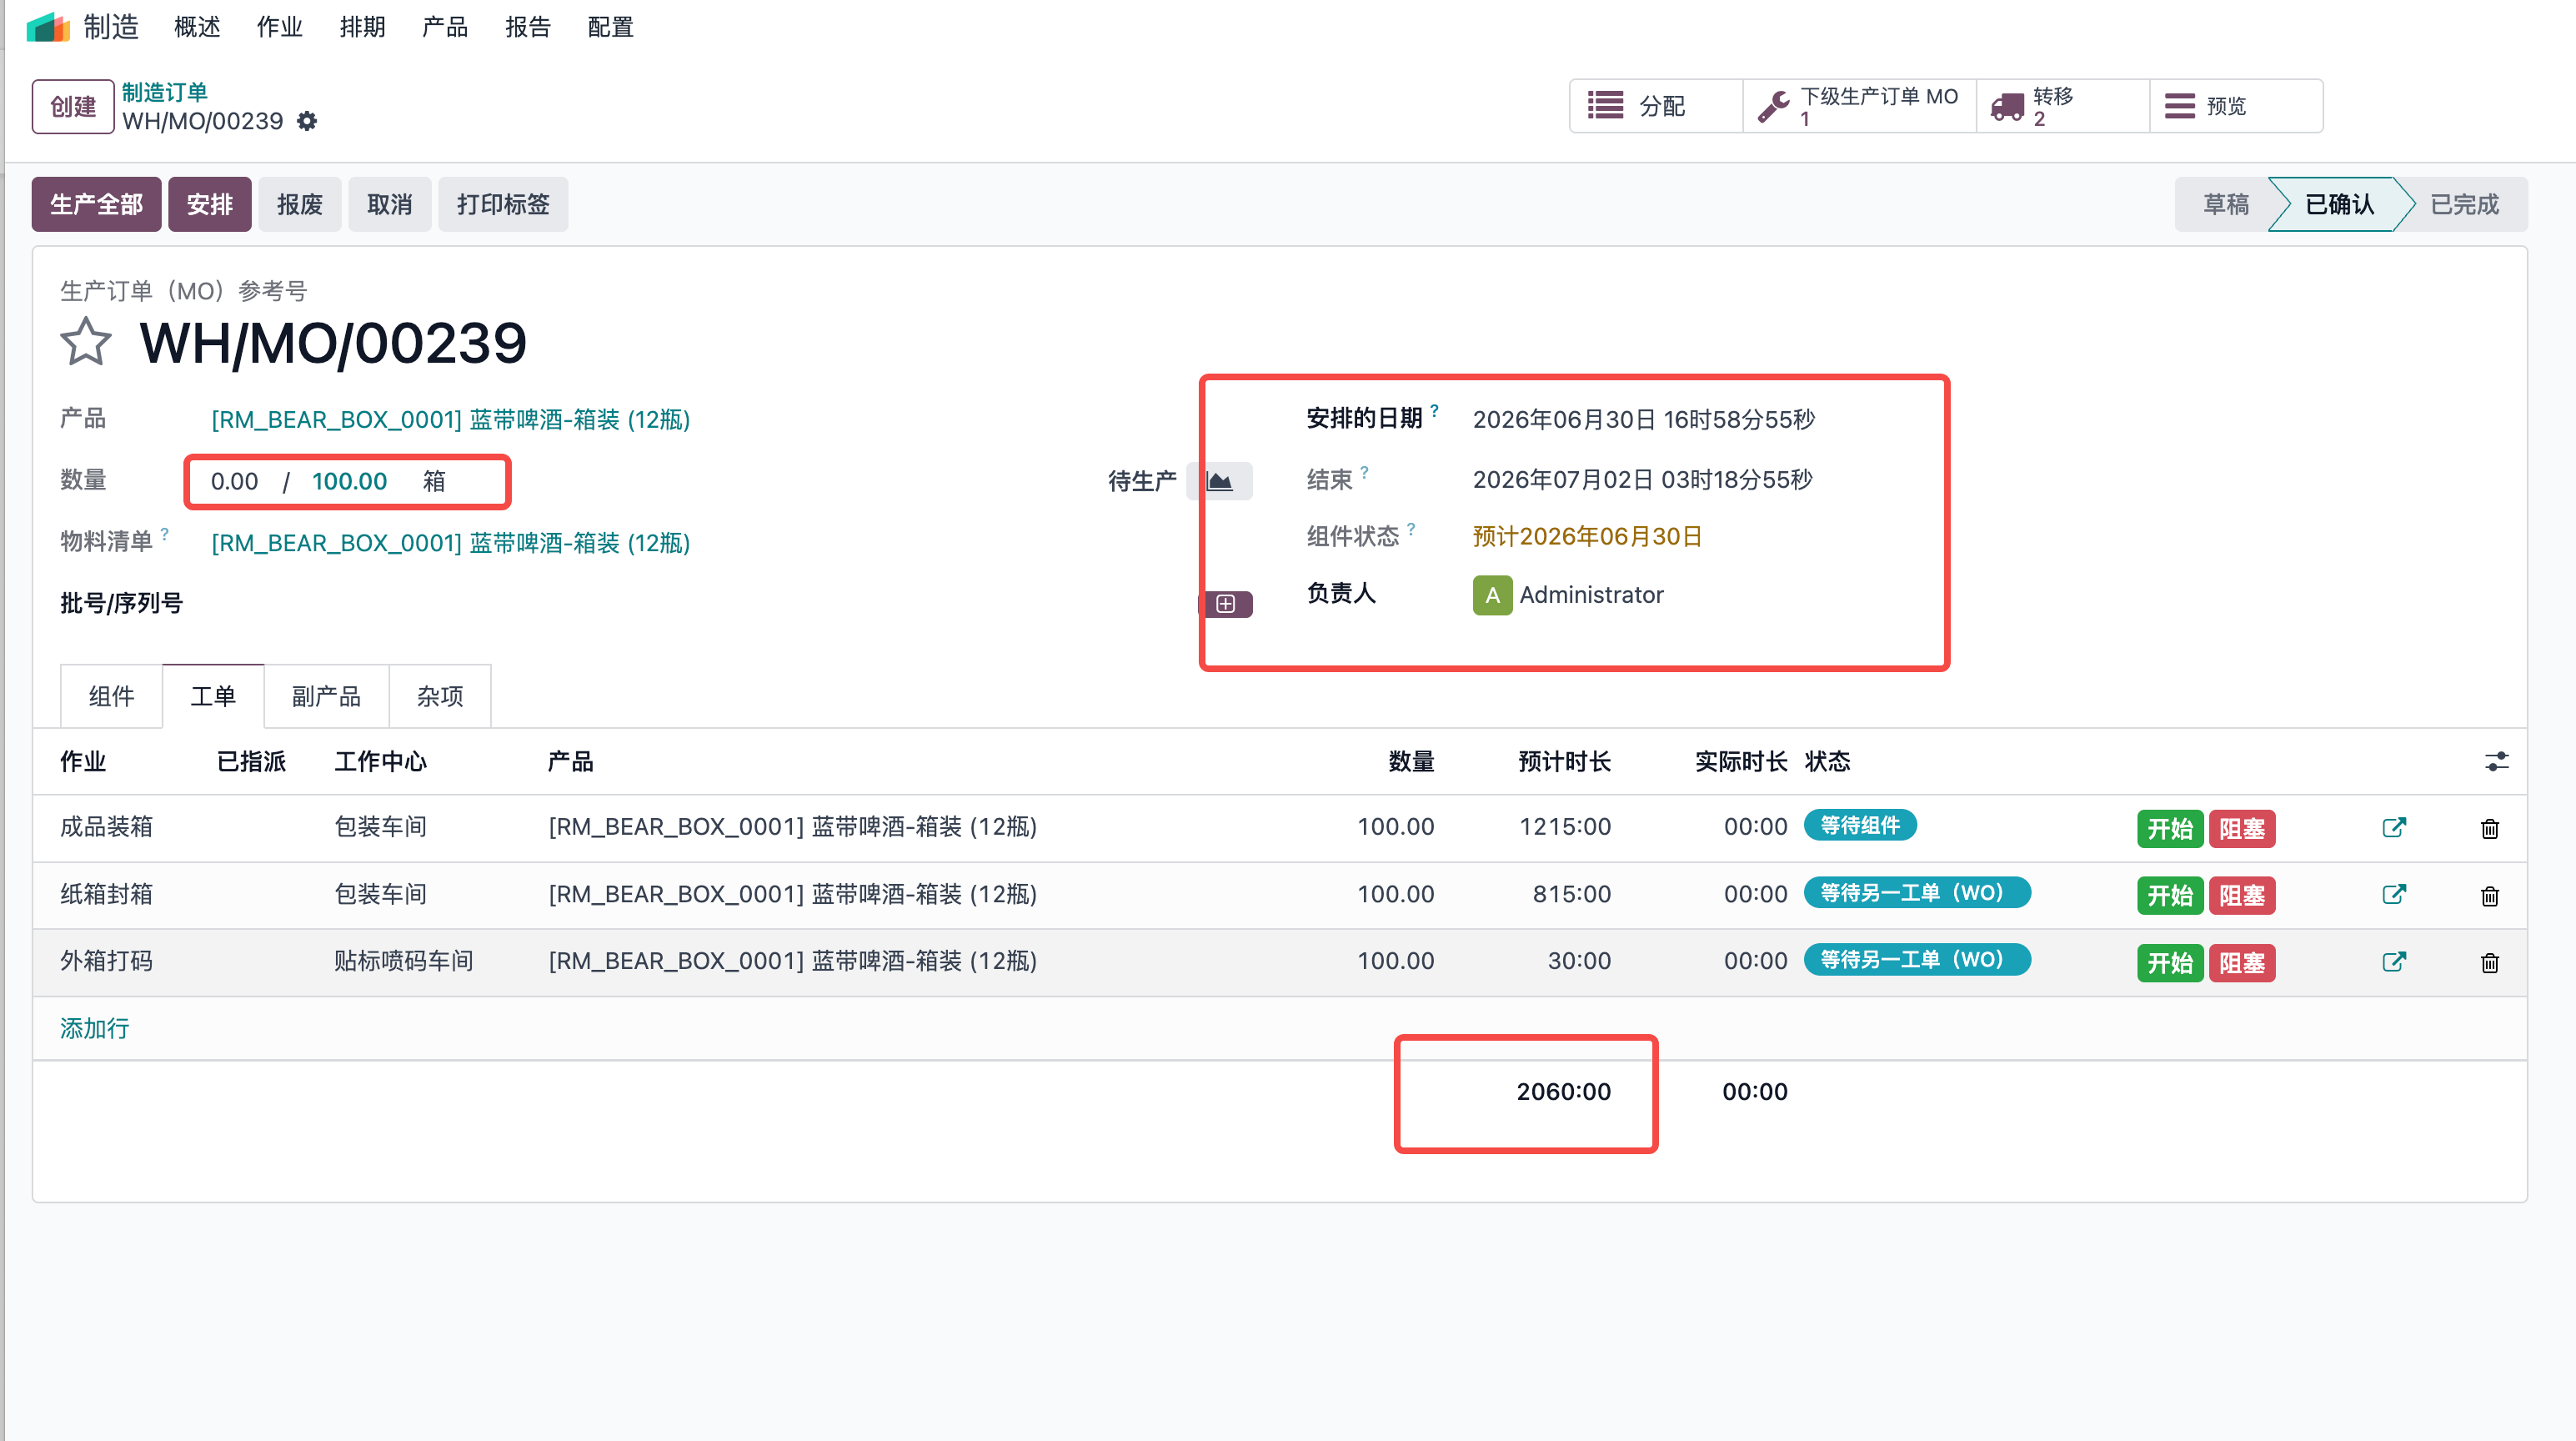Open the 配置 menu
The height and width of the screenshot is (1441, 2576).
pos(611,27)
